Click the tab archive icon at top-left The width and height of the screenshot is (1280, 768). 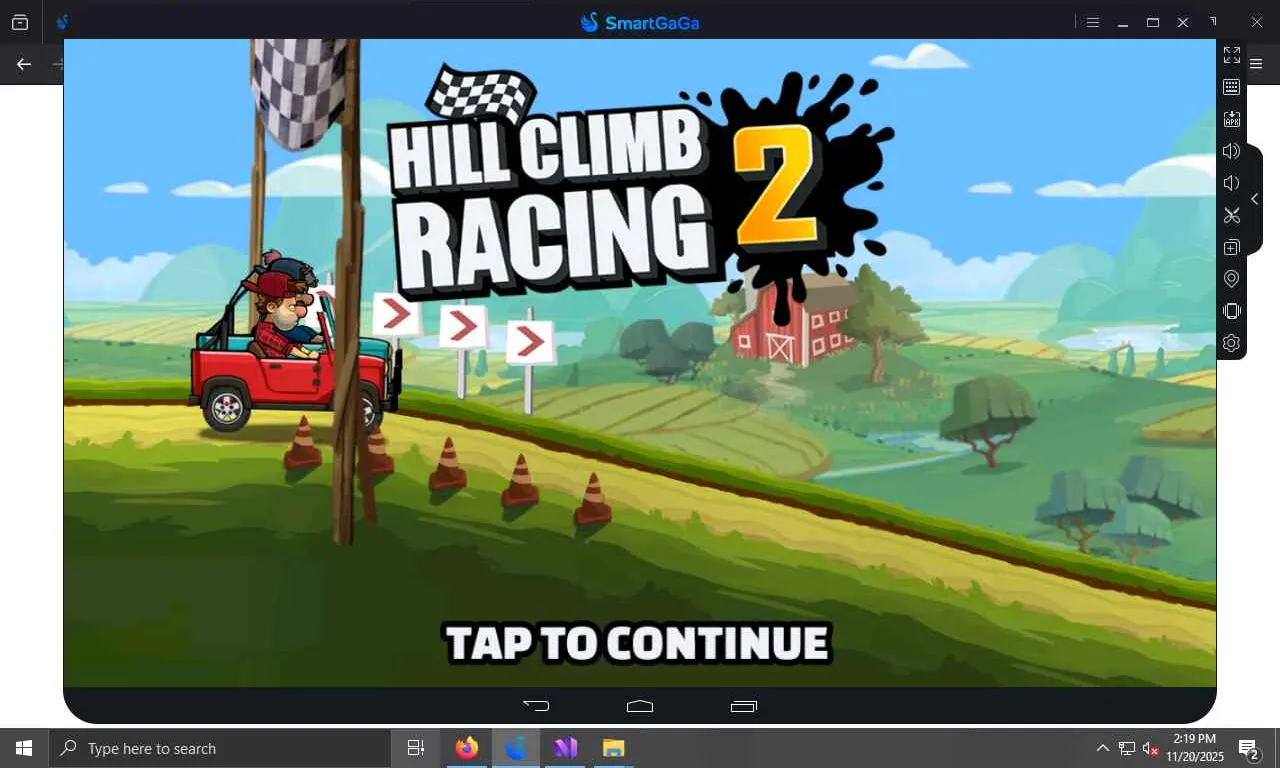point(20,22)
